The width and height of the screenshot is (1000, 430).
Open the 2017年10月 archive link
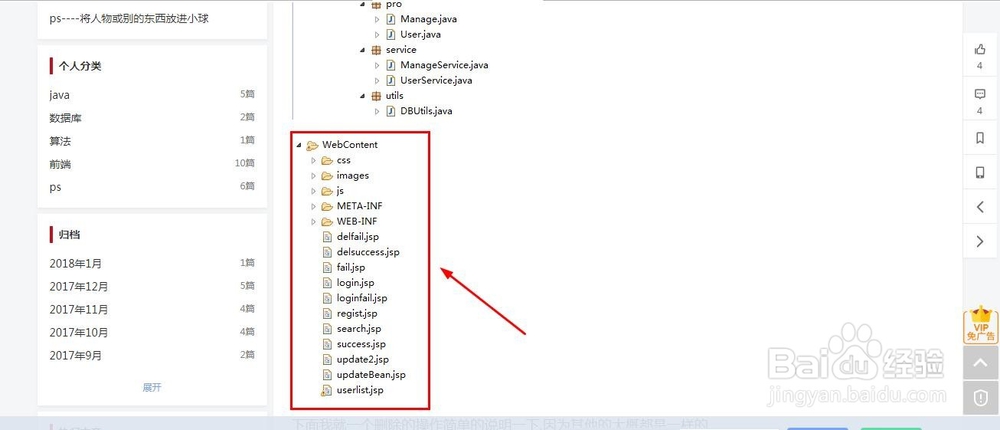pyautogui.click(x=78, y=332)
